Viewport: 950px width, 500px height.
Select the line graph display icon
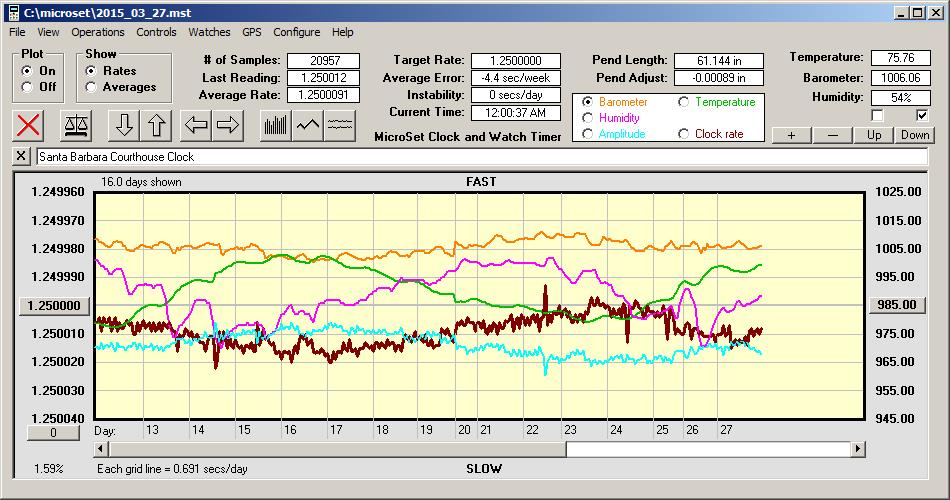308,125
